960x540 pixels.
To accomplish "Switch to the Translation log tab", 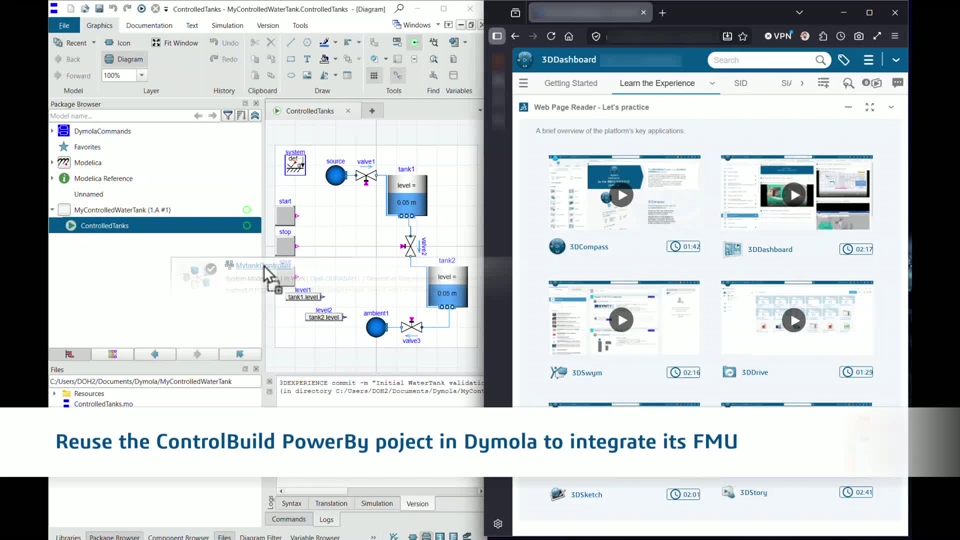I will point(331,503).
